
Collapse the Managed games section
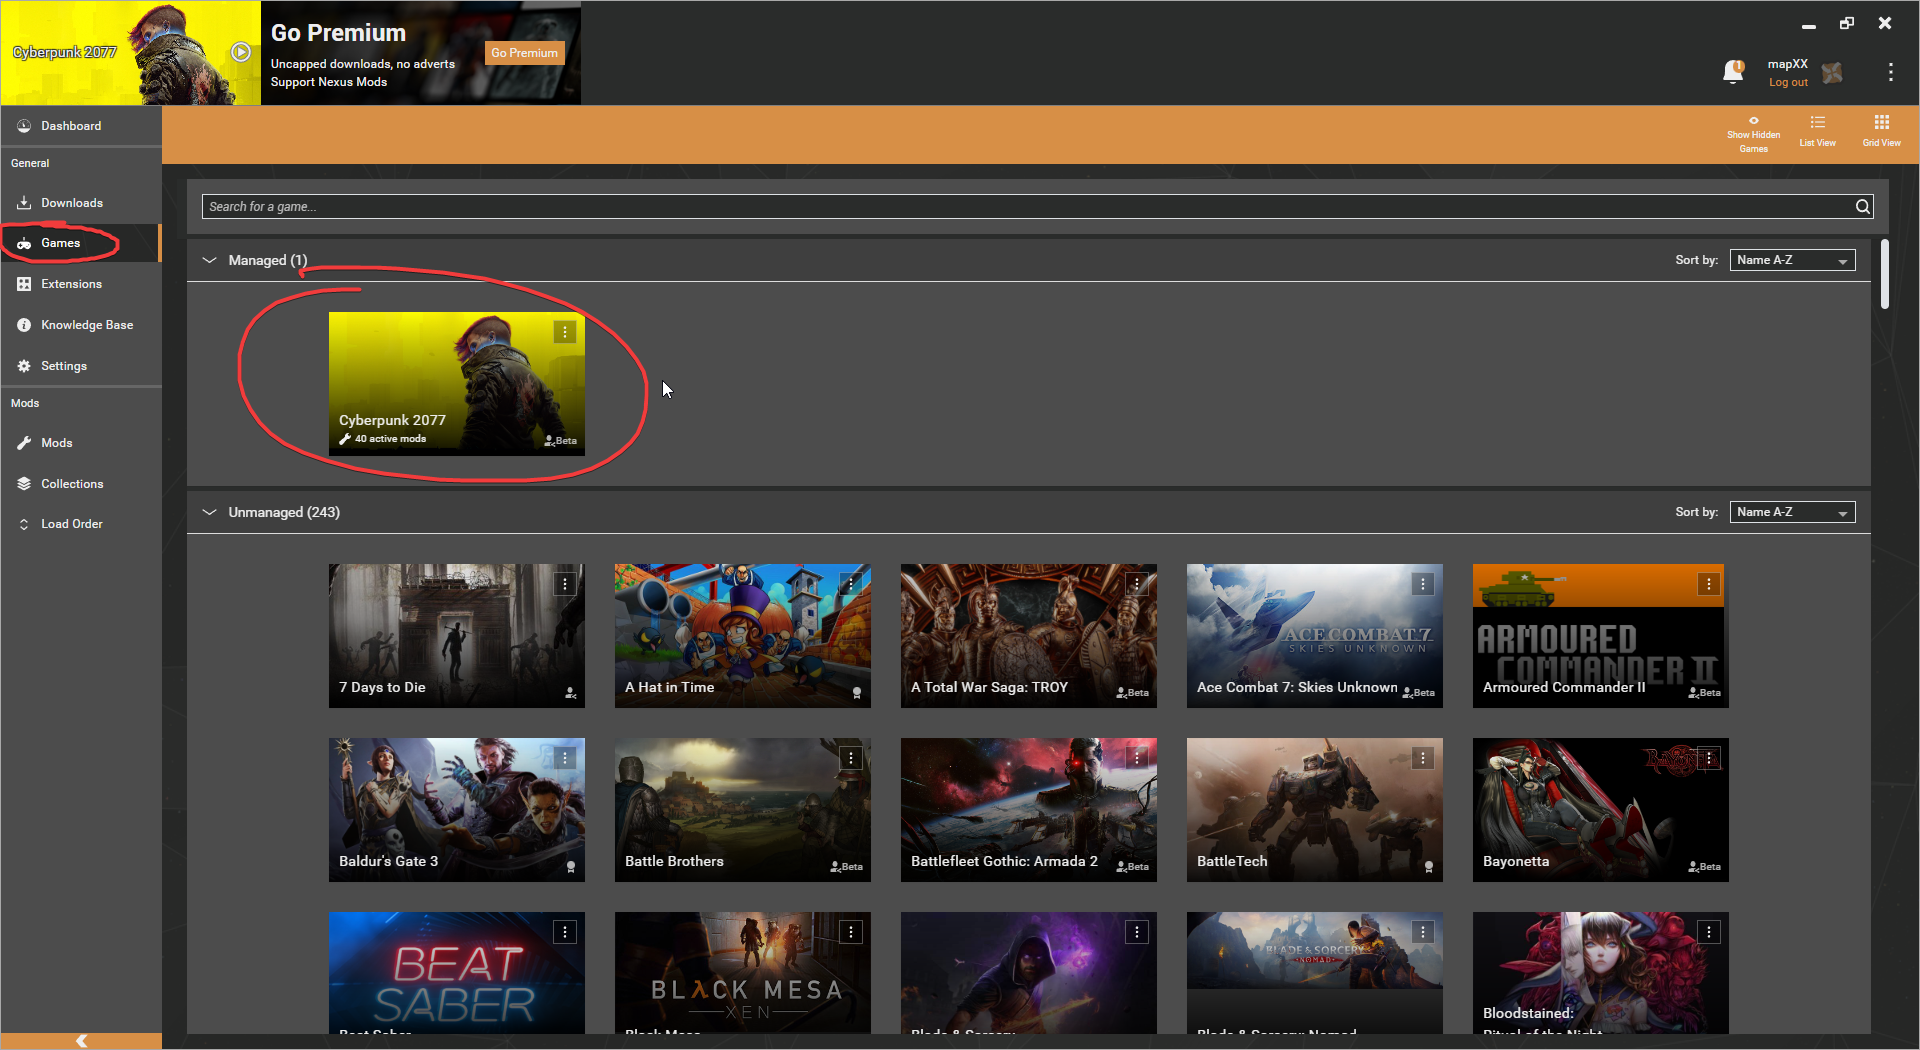[209, 260]
